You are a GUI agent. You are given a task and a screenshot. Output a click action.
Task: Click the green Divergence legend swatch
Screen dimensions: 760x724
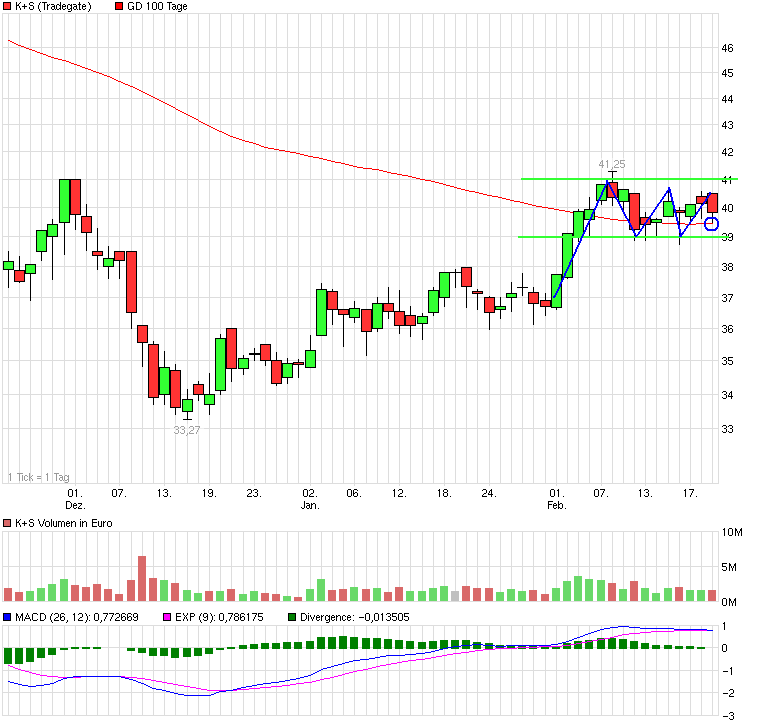pyautogui.click(x=292, y=617)
